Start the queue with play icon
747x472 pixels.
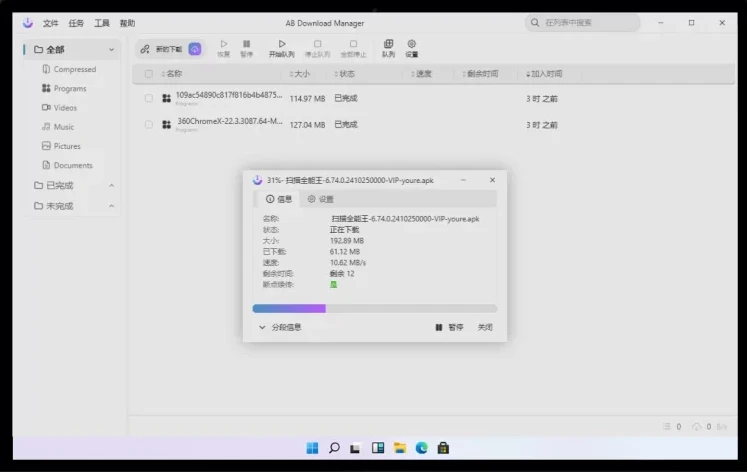[282, 43]
